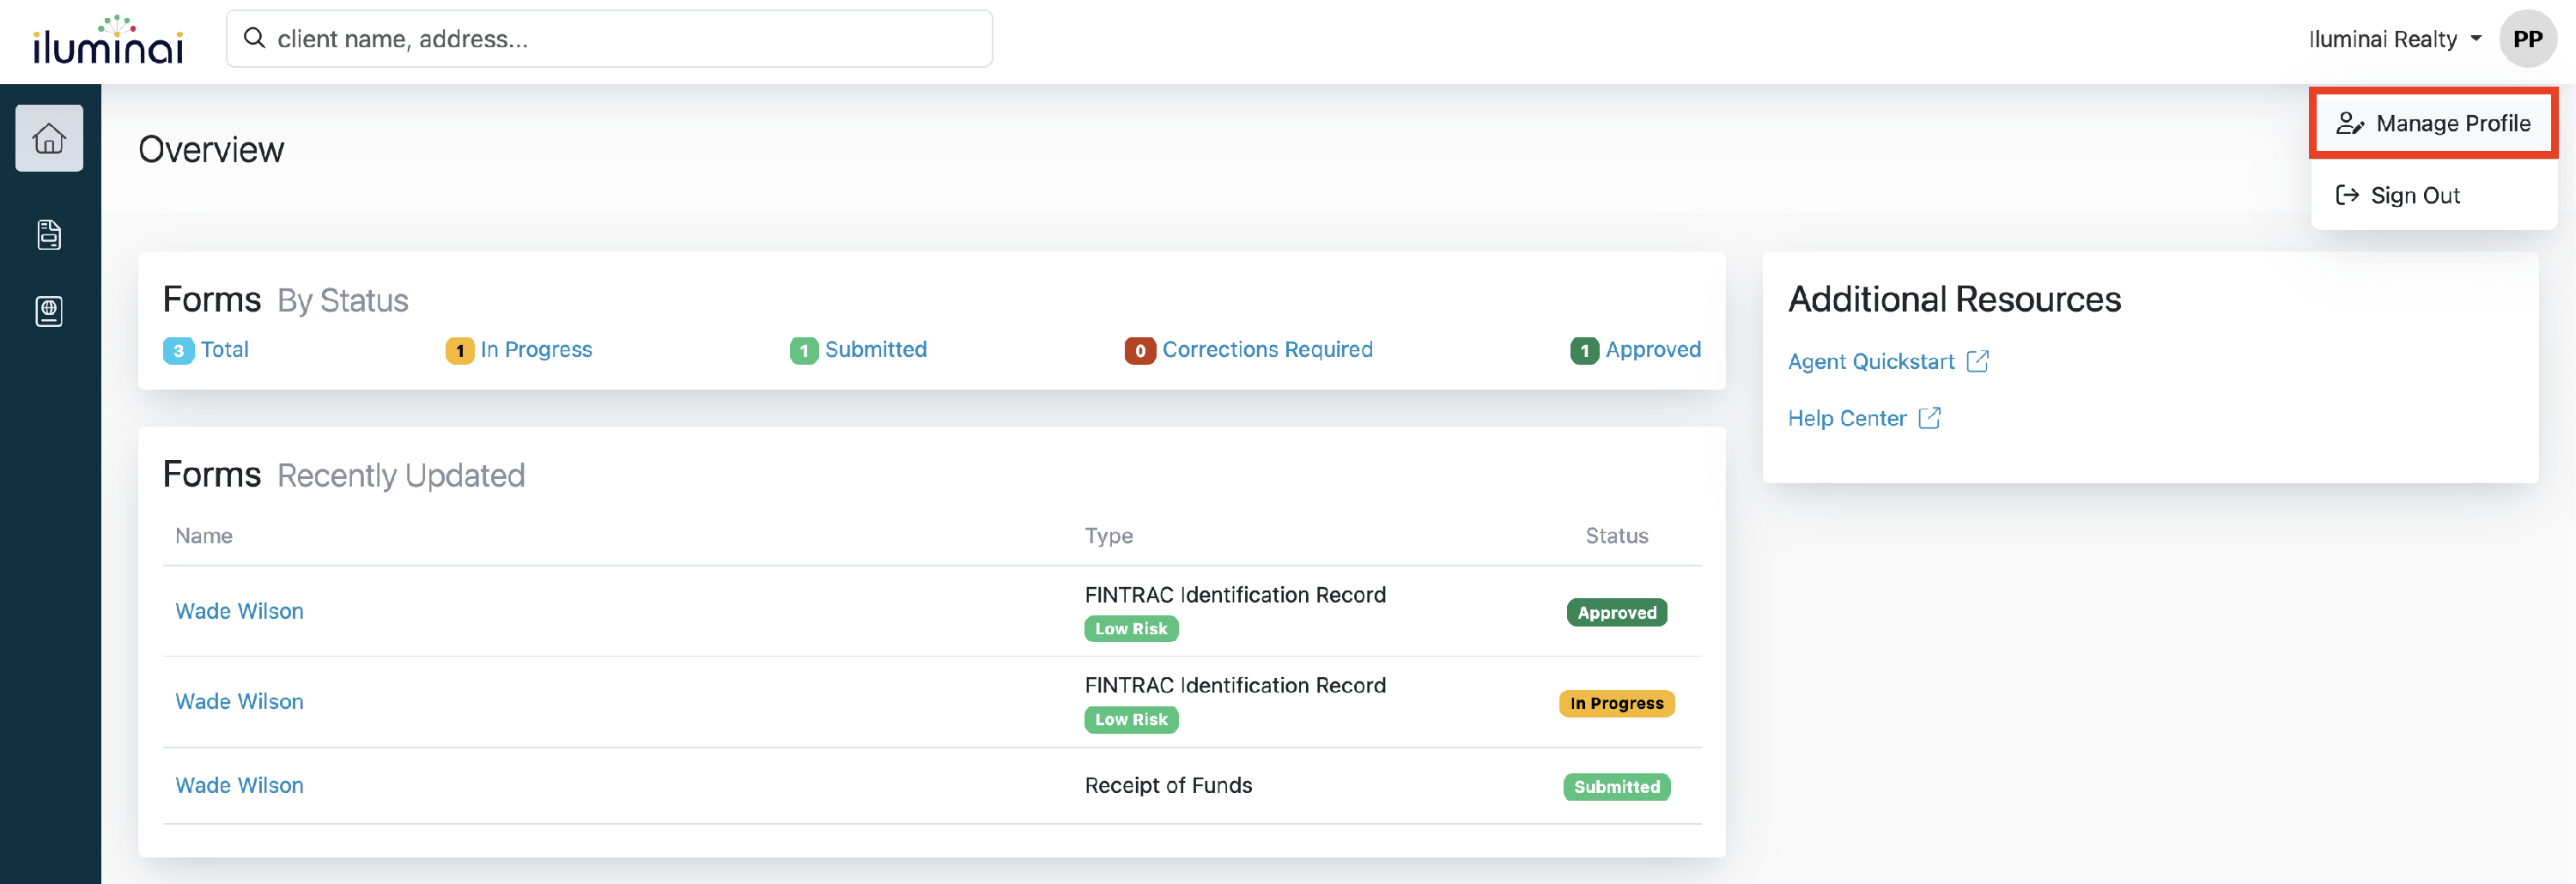
Task: Open the Home sidebar icon
Action: pos(49,138)
